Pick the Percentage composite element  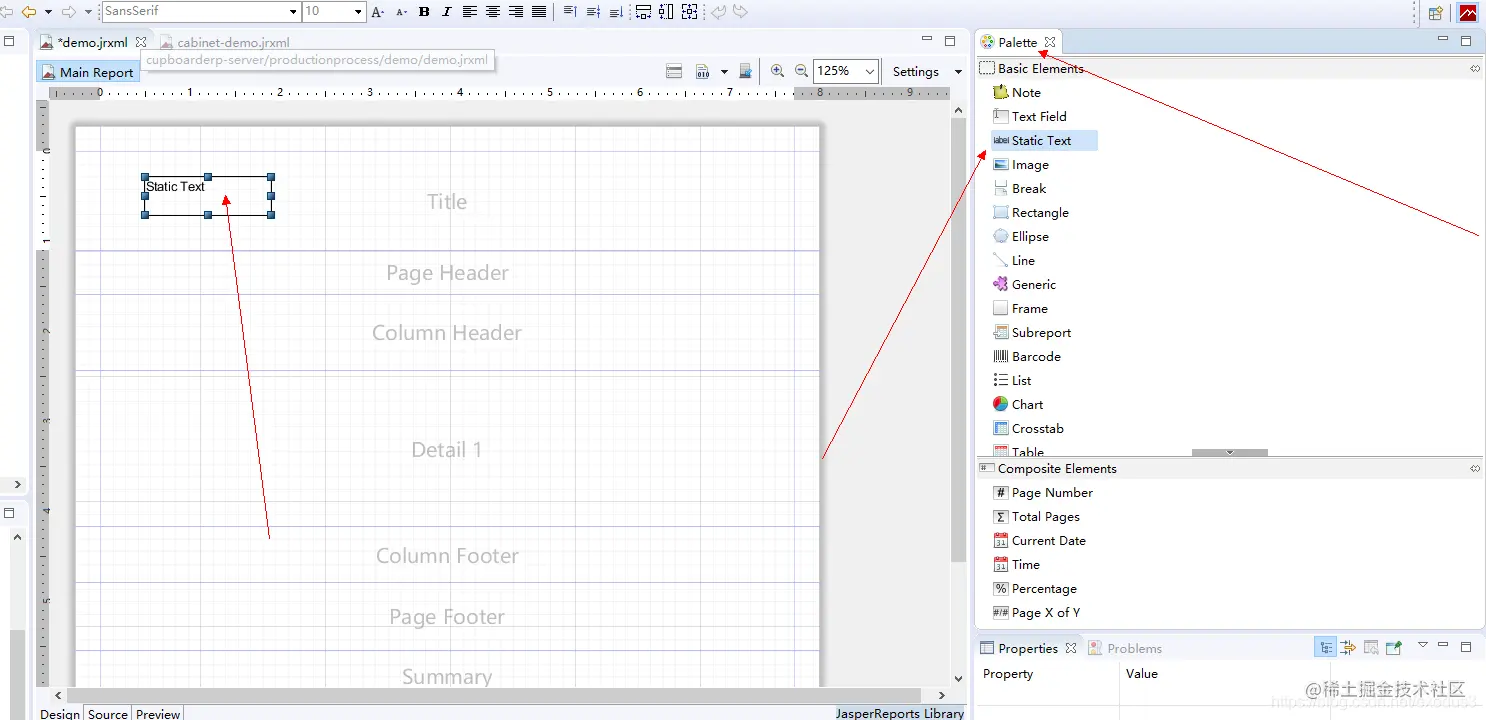click(1035, 589)
